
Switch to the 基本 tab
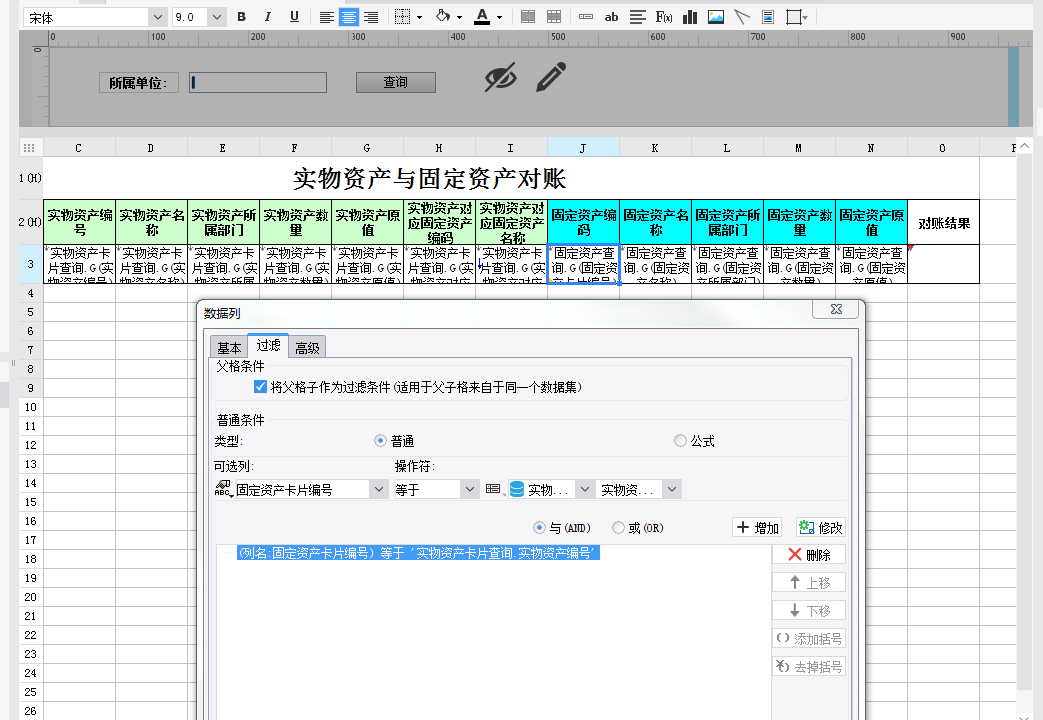229,348
